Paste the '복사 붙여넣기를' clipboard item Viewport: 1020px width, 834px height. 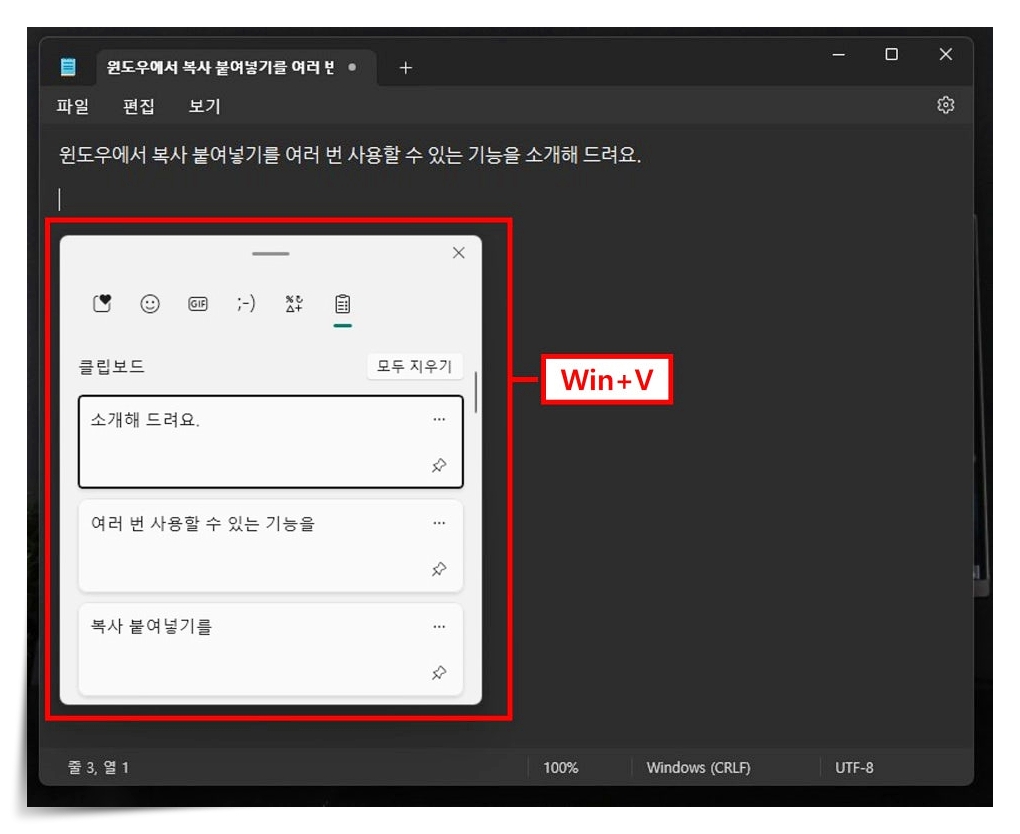click(x=271, y=649)
